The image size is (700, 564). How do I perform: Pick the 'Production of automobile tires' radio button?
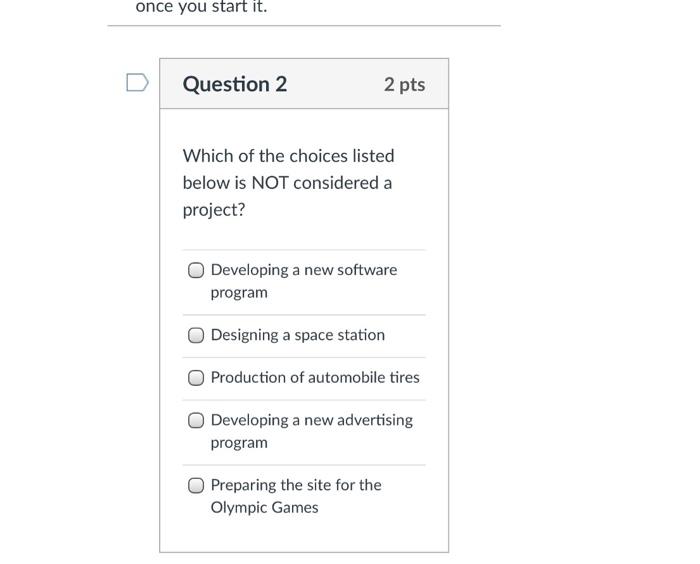pyautogui.click(x=197, y=378)
